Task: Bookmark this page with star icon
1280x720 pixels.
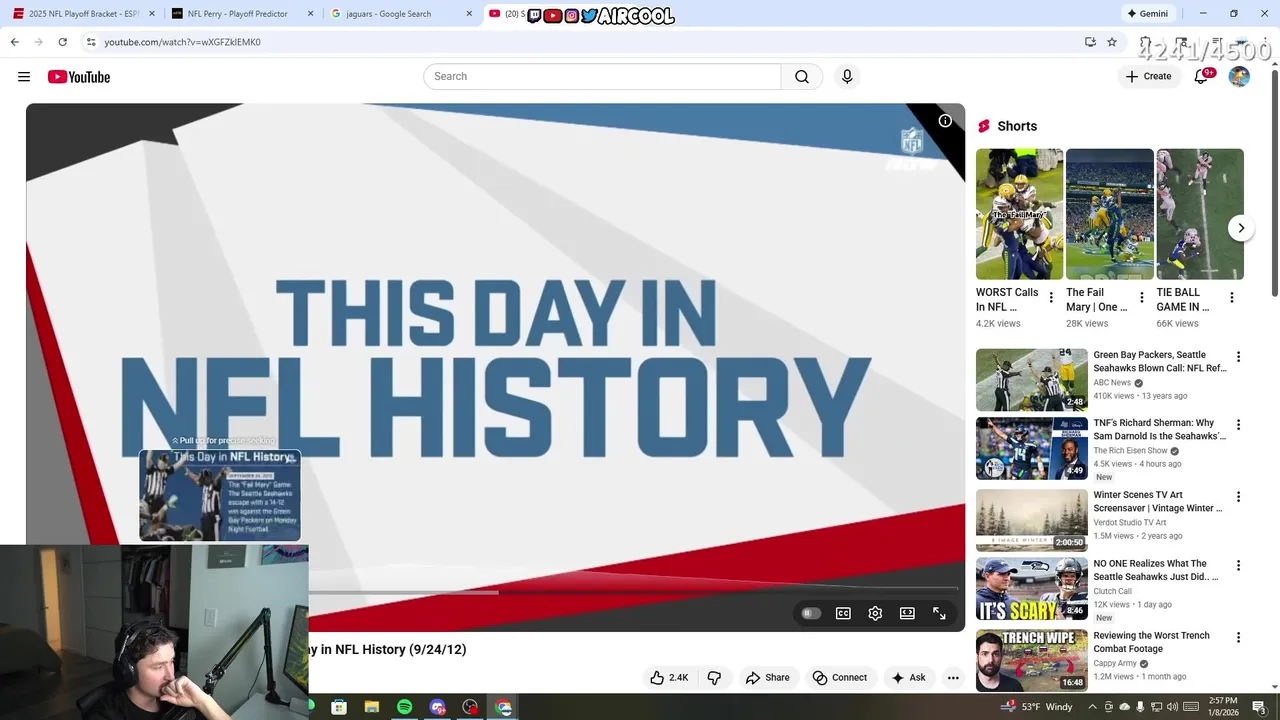Action: tap(1112, 42)
